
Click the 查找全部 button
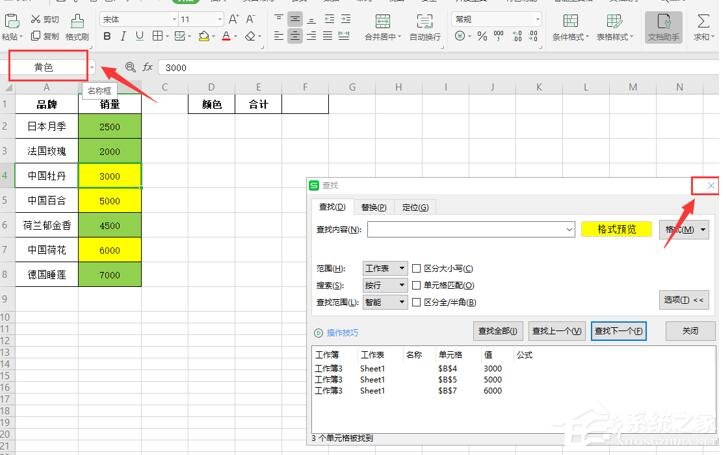tap(497, 331)
